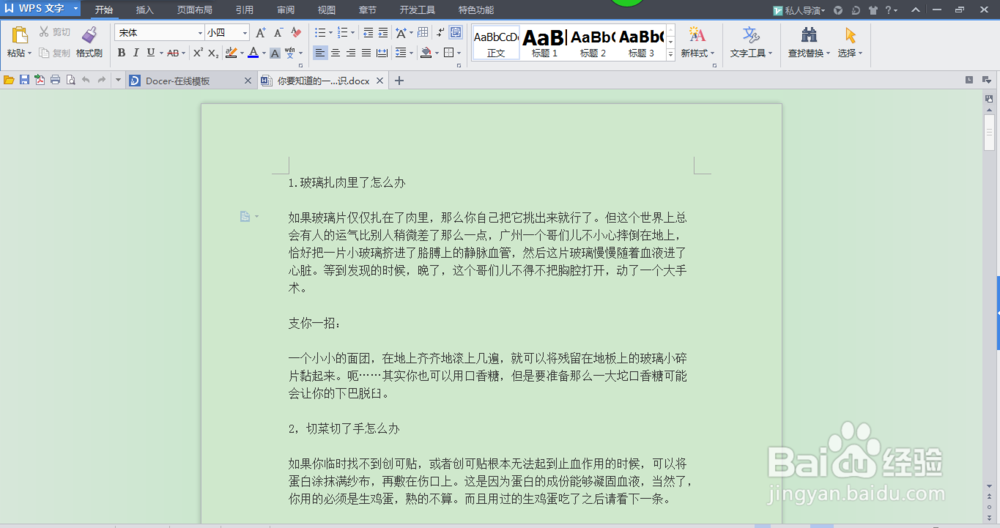This screenshot has height=528, width=1000.
Task: Open the 引用 ribbon tab
Action: coord(244,10)
